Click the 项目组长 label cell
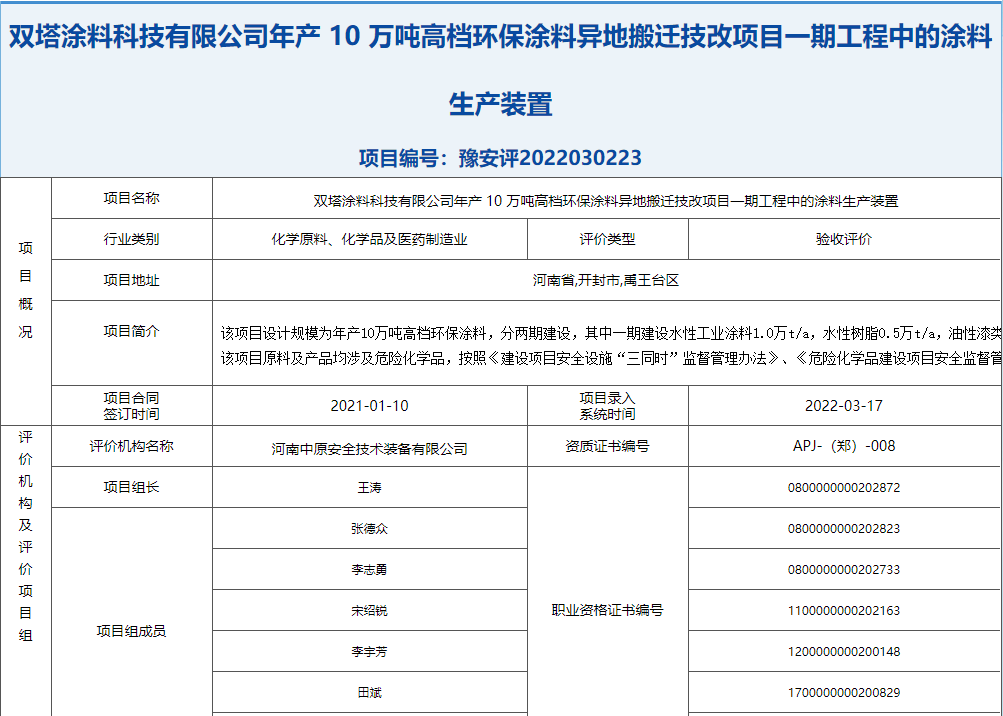This screenshot has height=716, width=1003. click(x=132, y=487)
